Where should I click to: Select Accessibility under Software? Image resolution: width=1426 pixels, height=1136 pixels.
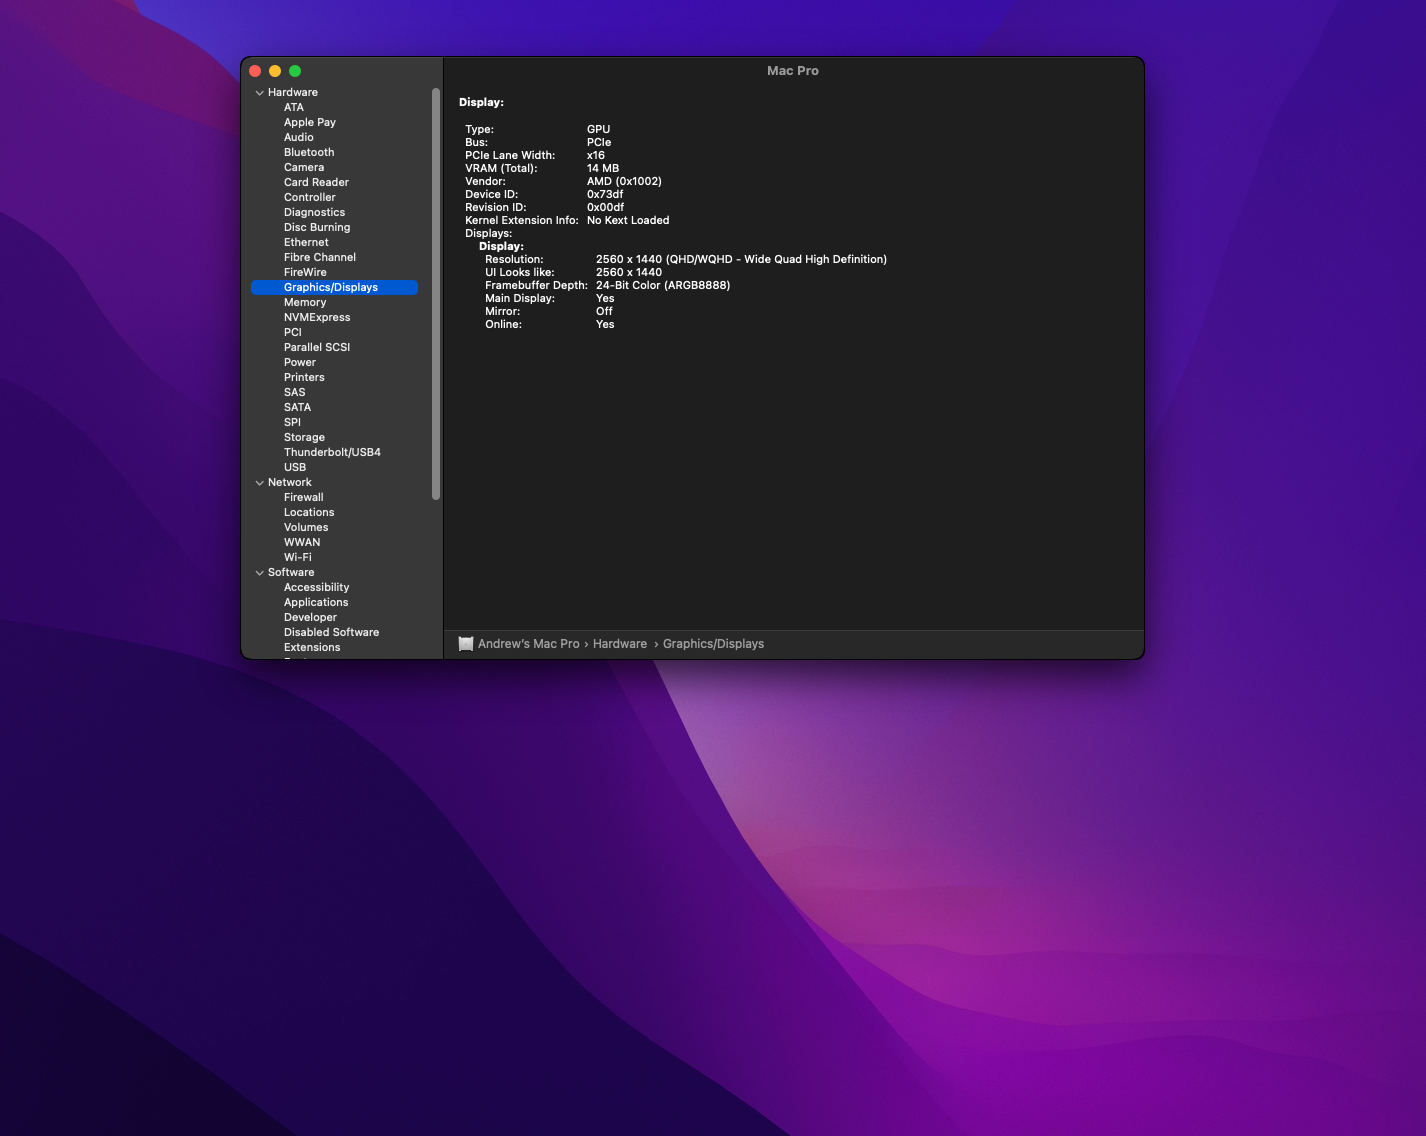click(x=317, y=588)
